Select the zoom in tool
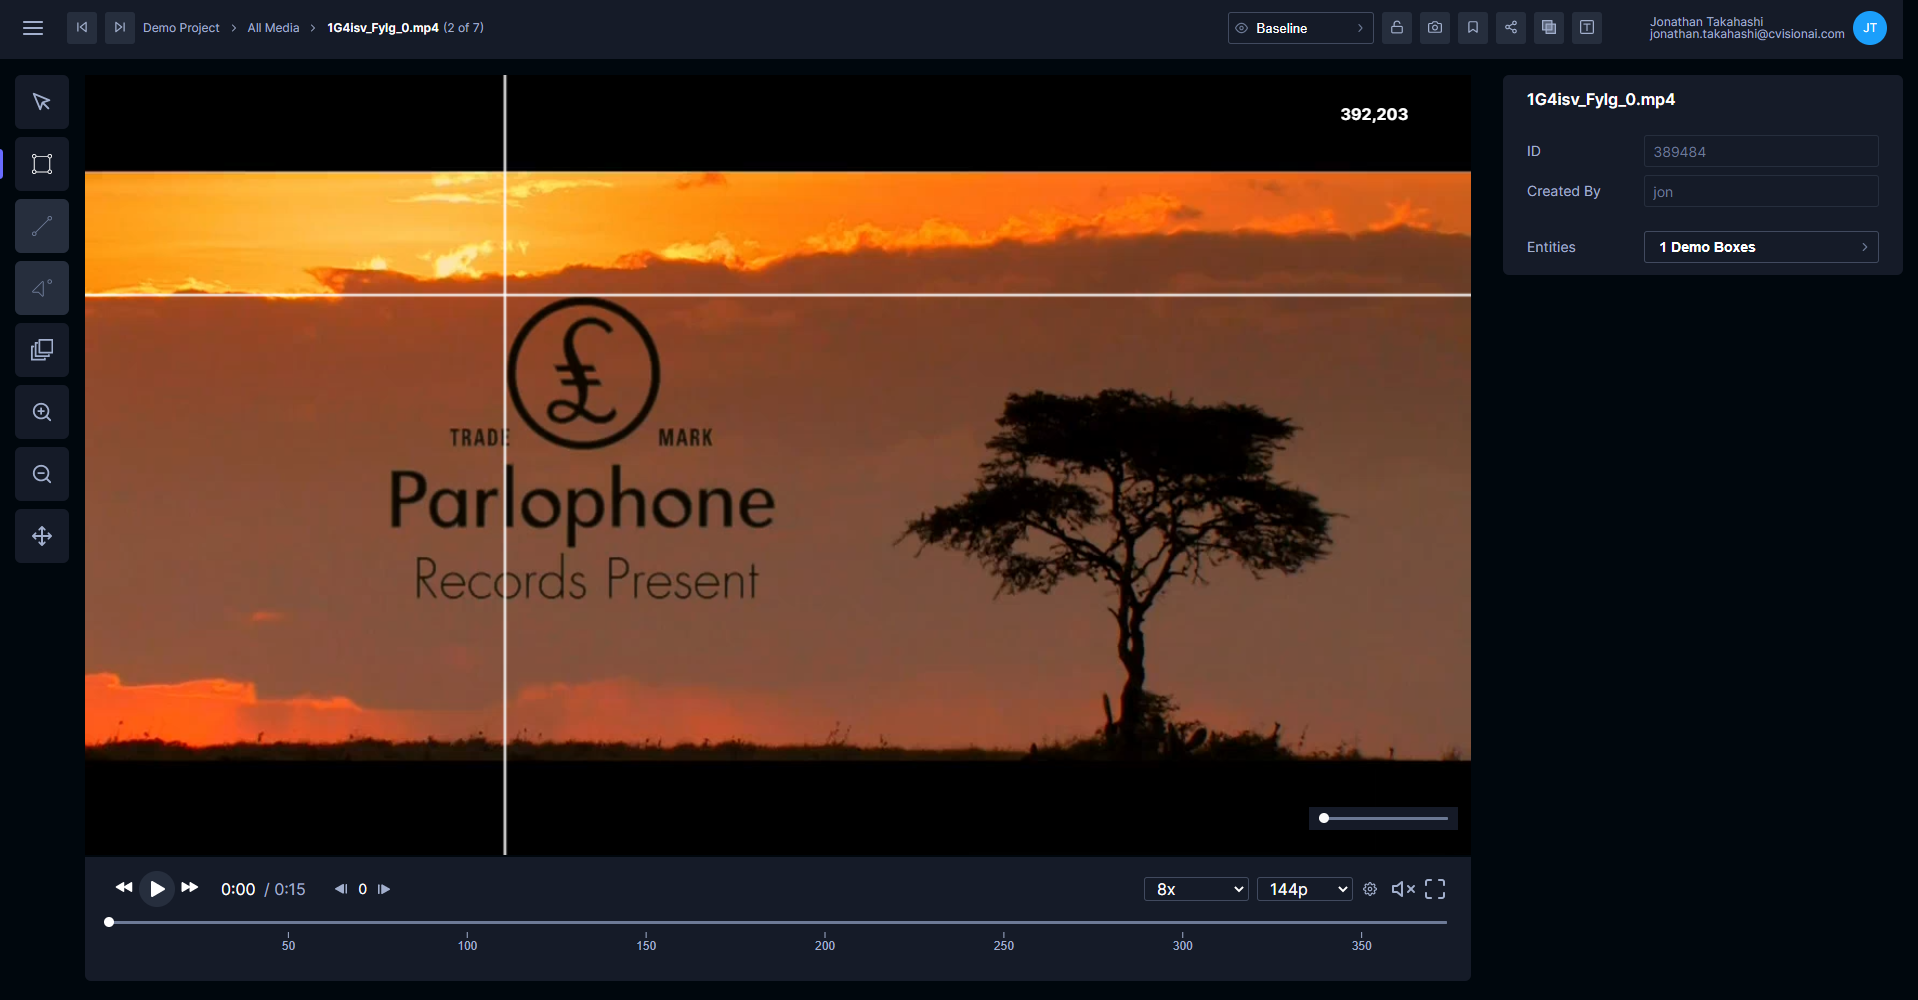This screenshot has height=1000, width=1918. [x=42, y=412]
